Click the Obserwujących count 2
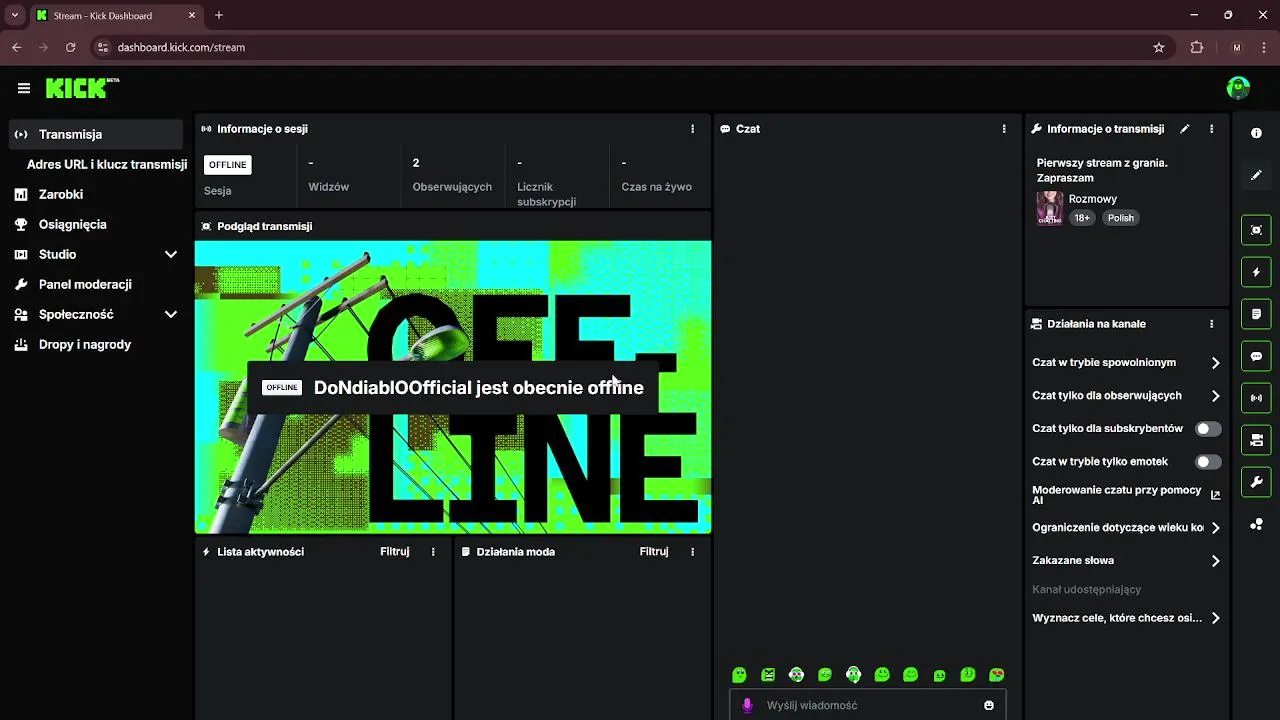Screen dimensions: 1280x720 click(416, 163)
